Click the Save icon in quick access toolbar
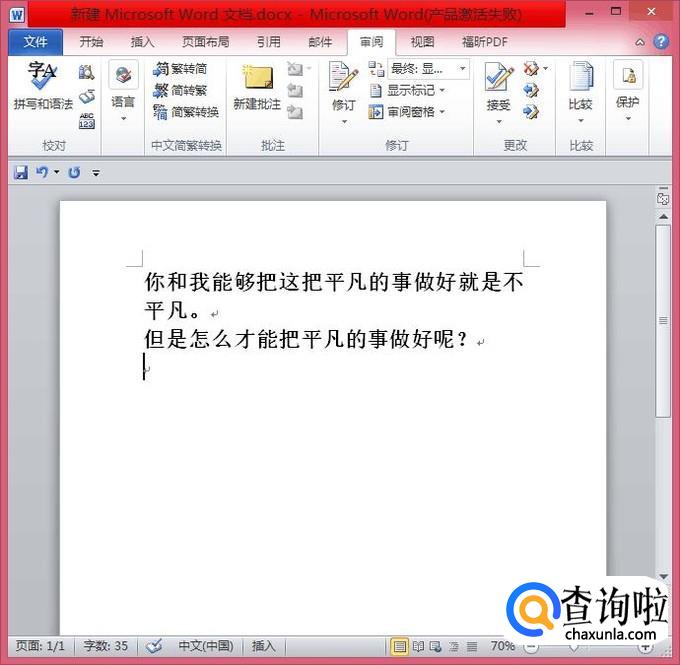 pyautogui.click(x=20, y=173)
